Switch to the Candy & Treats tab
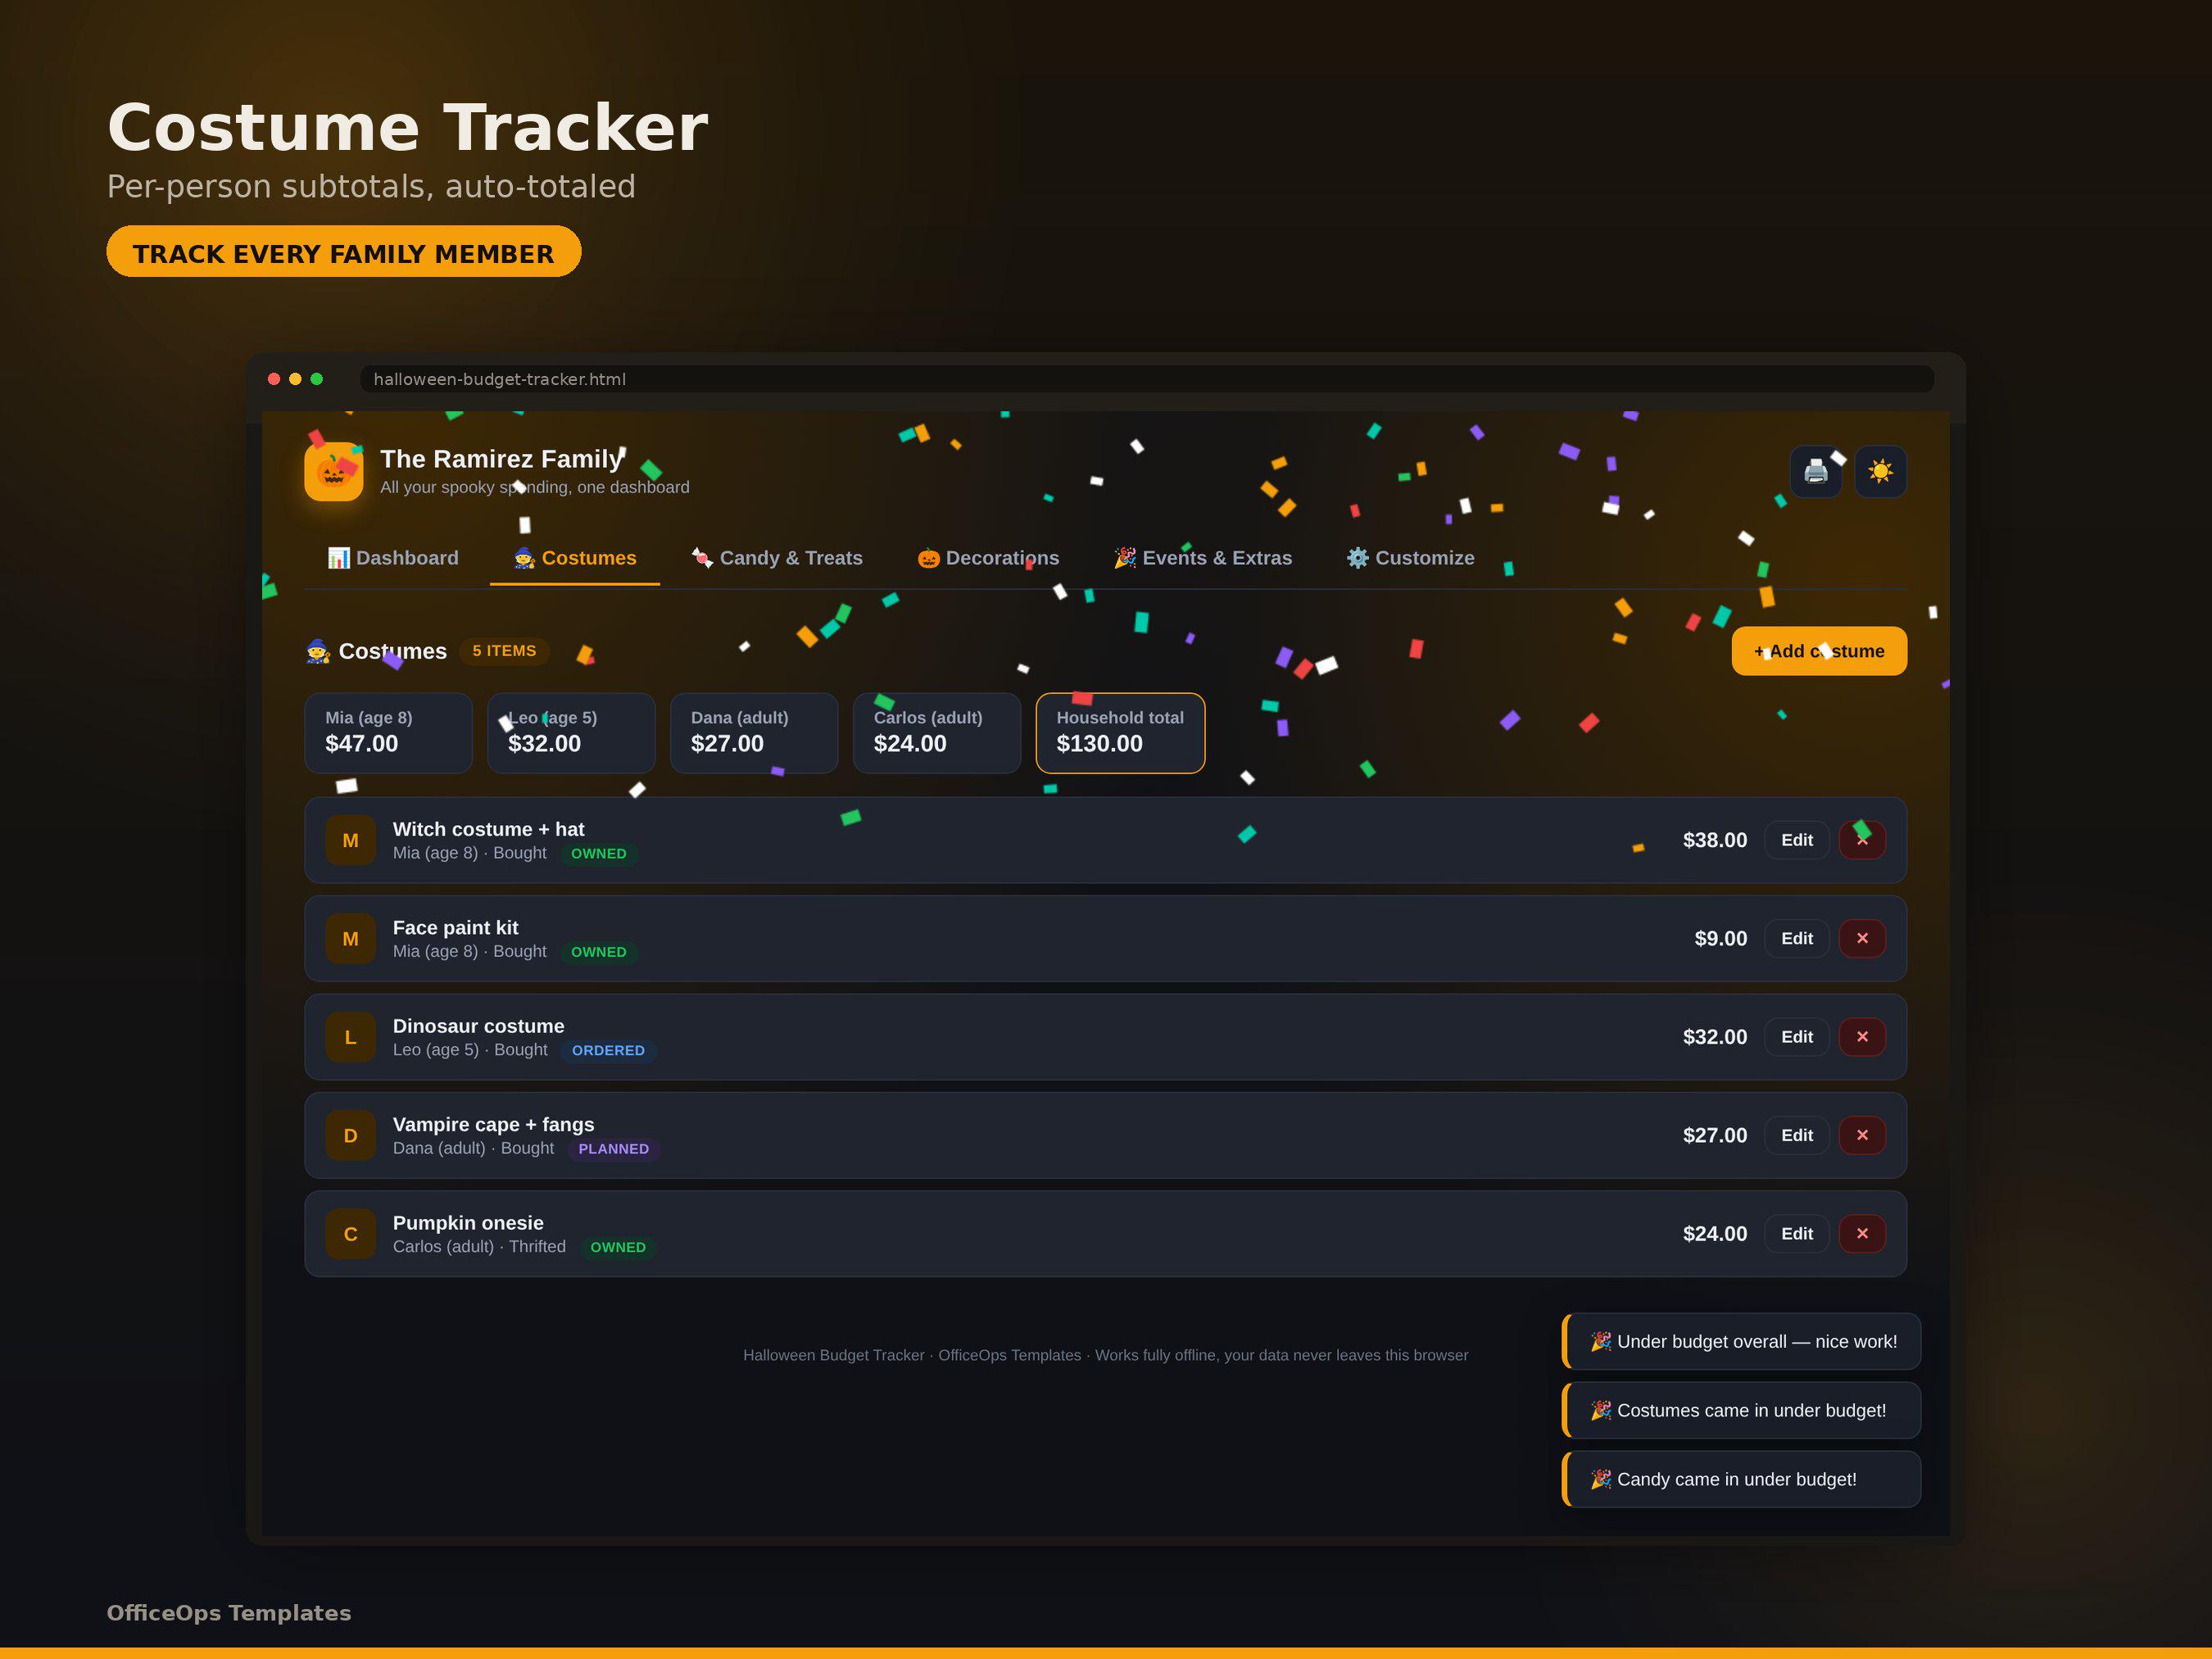The height and width of the screenshot is (1659, 2212). [x=777, y=558]
